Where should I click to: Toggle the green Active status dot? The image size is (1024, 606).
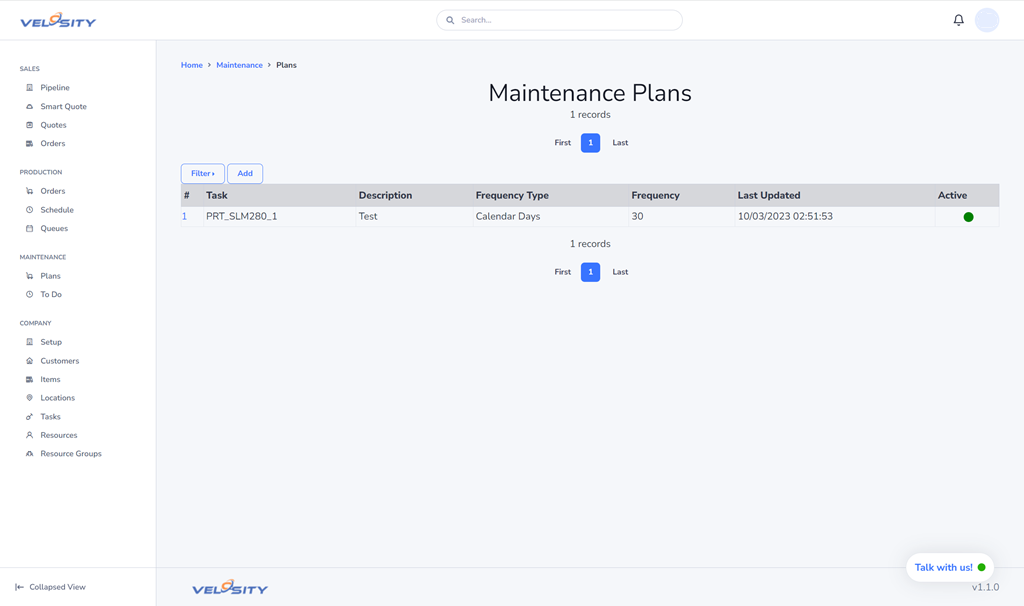pos(968,217)
